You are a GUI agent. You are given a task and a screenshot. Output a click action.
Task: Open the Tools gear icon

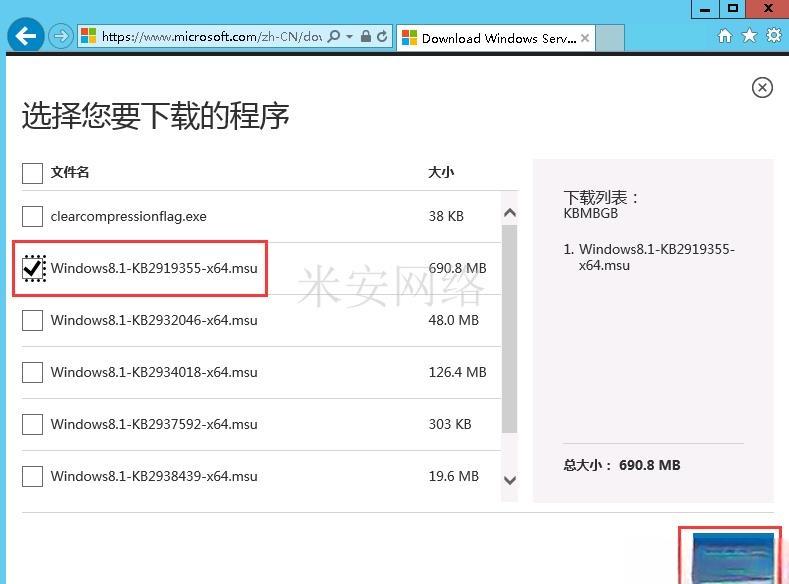coord(774,36)
